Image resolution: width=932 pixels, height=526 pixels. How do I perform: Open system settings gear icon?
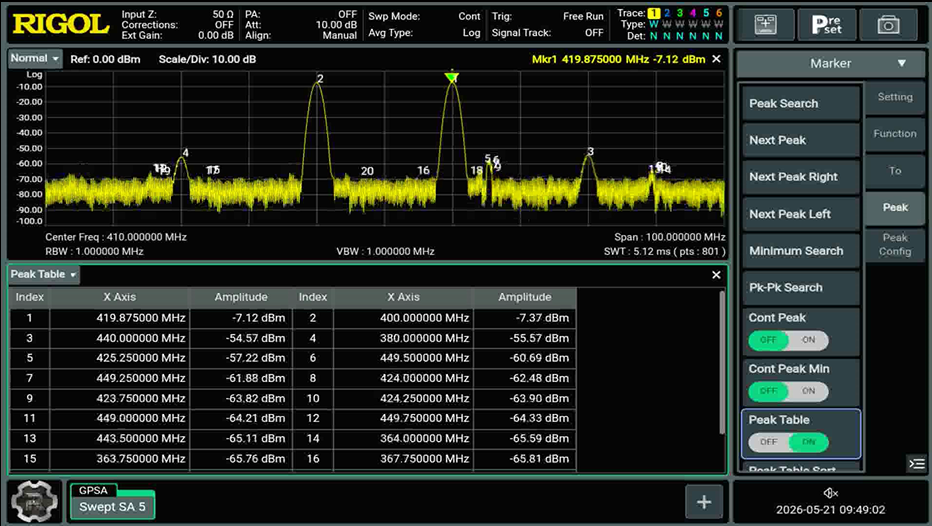click(34, 502)
